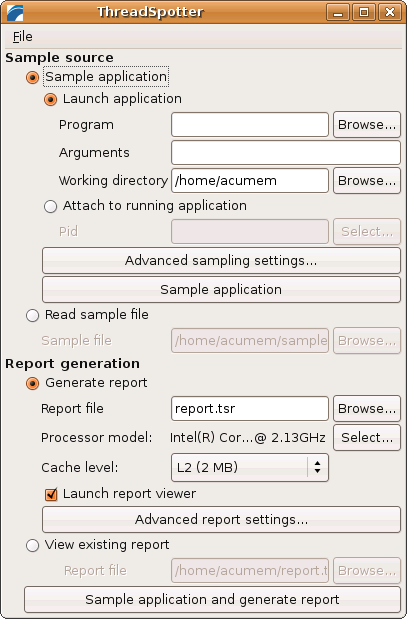This screenshot has width=407, height=619.
Task: Click Sample application and generate report
Action: tap(212, 600)
